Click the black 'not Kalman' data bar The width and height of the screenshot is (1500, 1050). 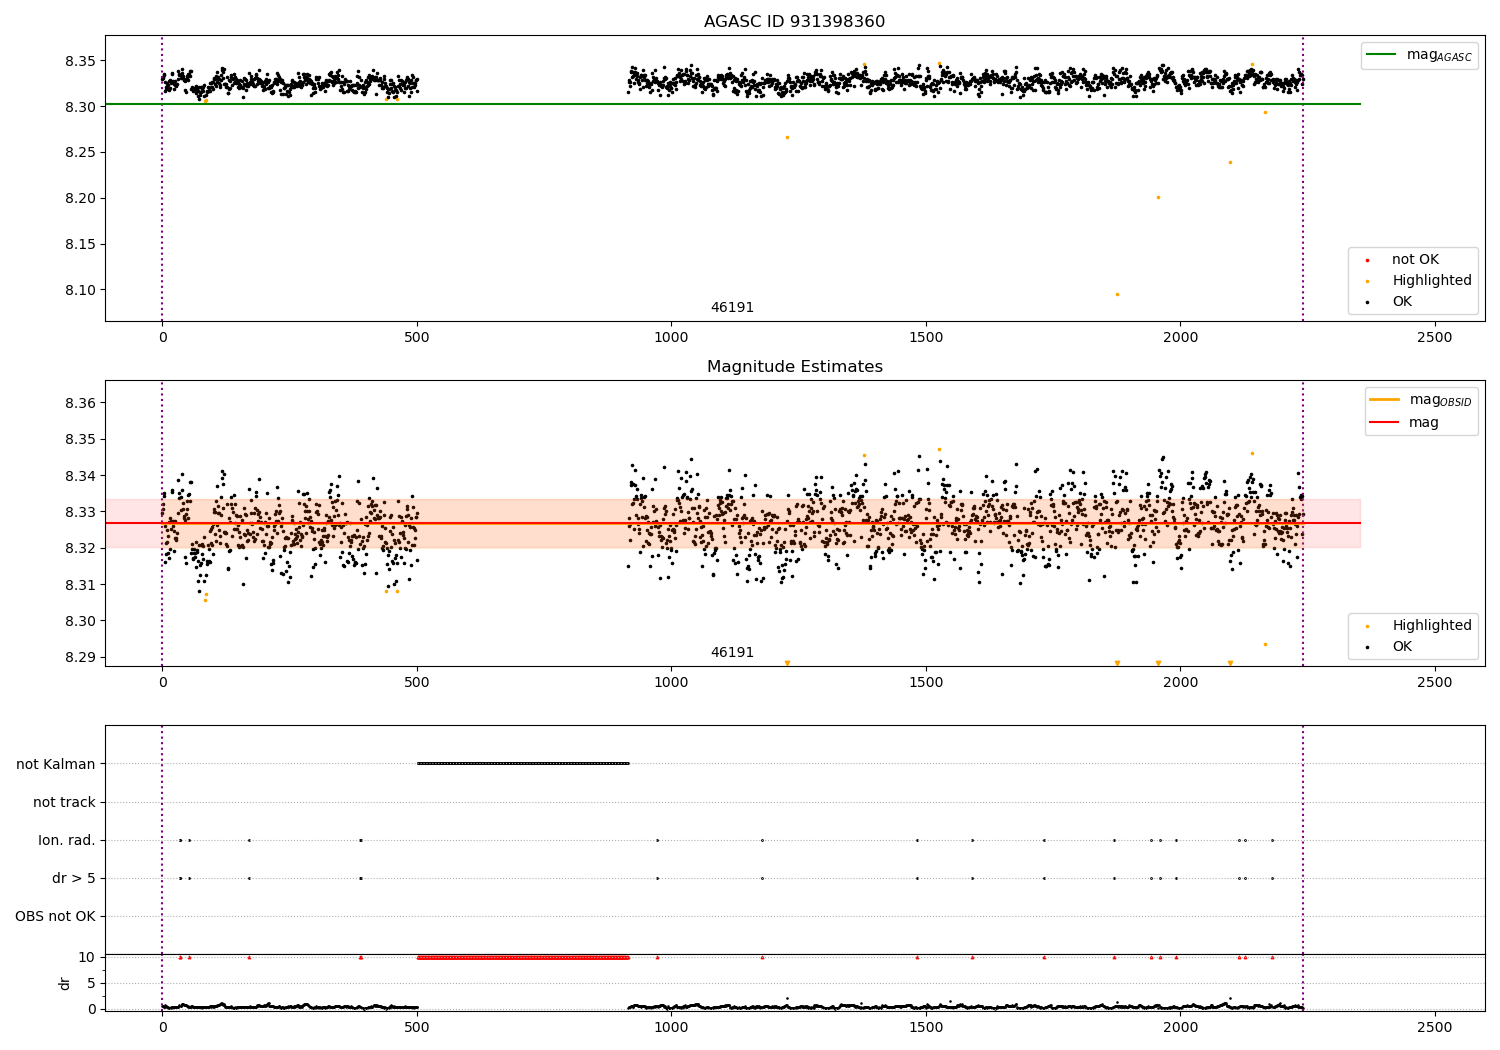point(523,764)
